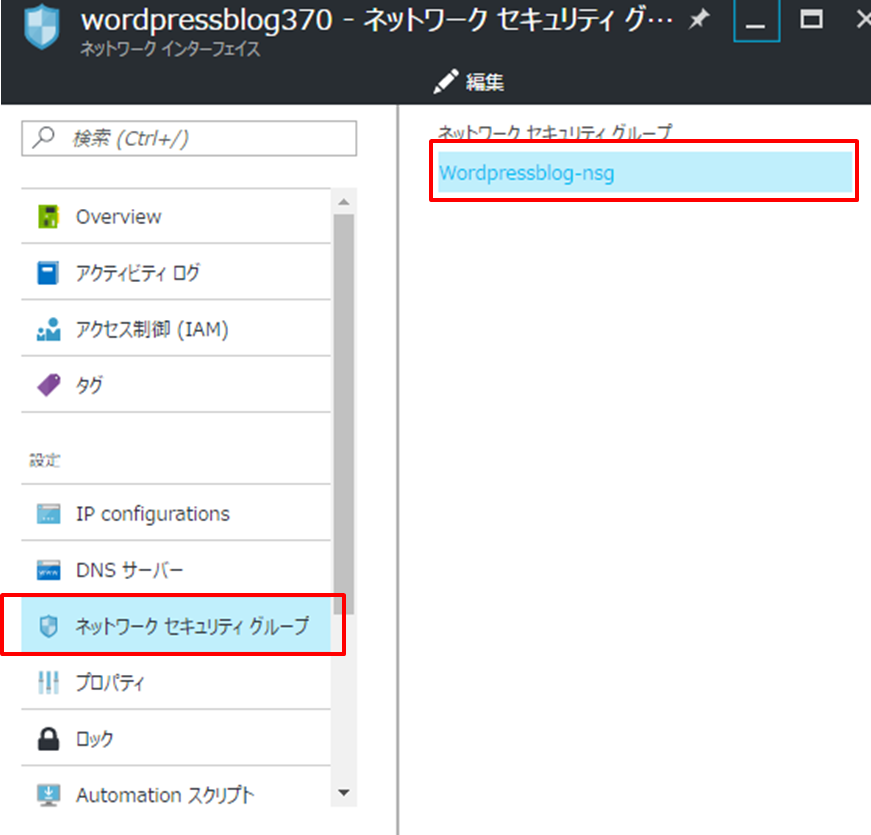This screenshot has height=835, width=871.
Task: Click the Overview icon in the sidebar
Action: point(48,217)
